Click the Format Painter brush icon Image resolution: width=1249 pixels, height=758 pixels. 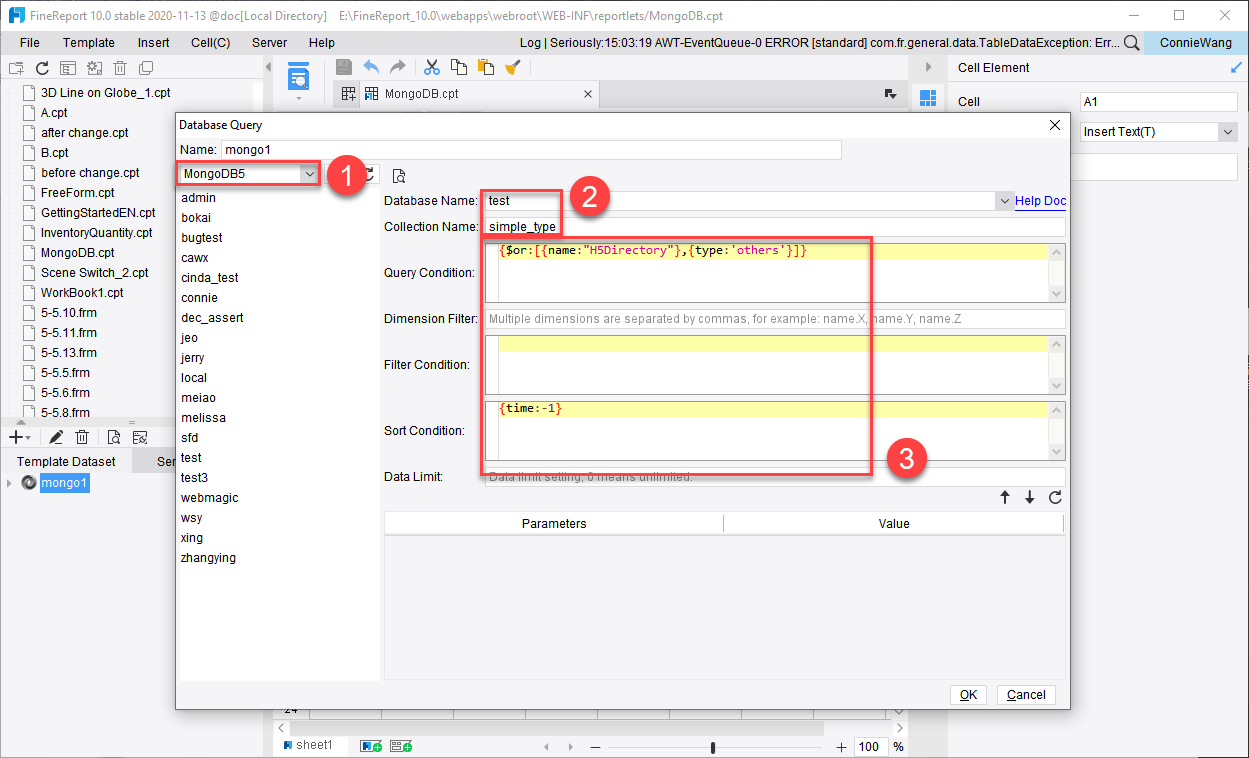pyautogui.click(x=513, y=67)
